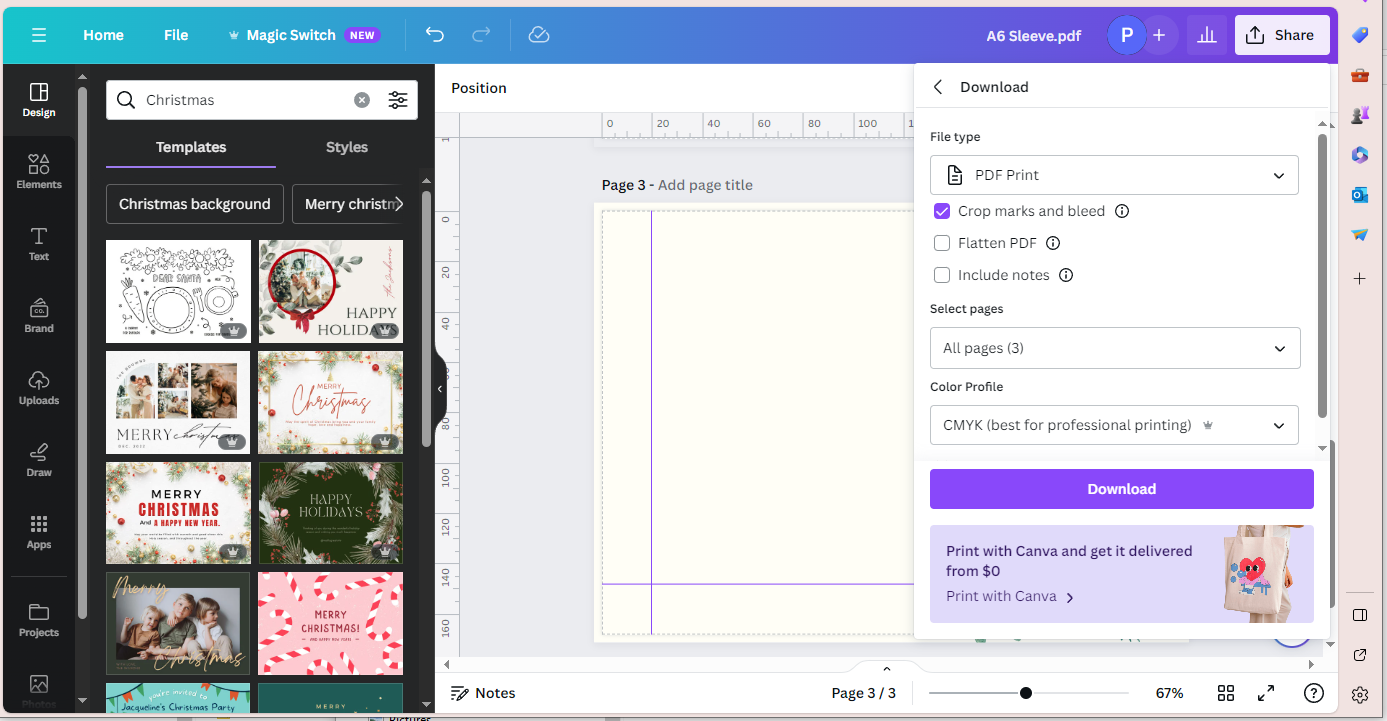Adjust the zoom slider handle
Screen dimensions: 1387x721
pyautogui.click(x=1026, y=693)
